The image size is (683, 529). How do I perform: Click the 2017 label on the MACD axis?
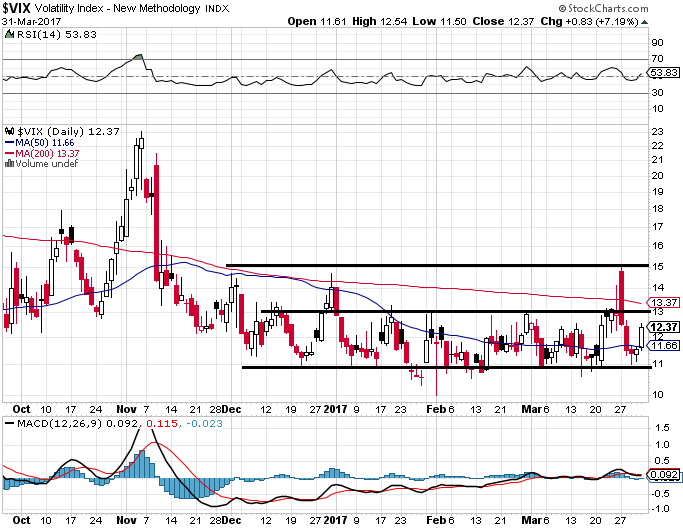click(x=336, y=520)
